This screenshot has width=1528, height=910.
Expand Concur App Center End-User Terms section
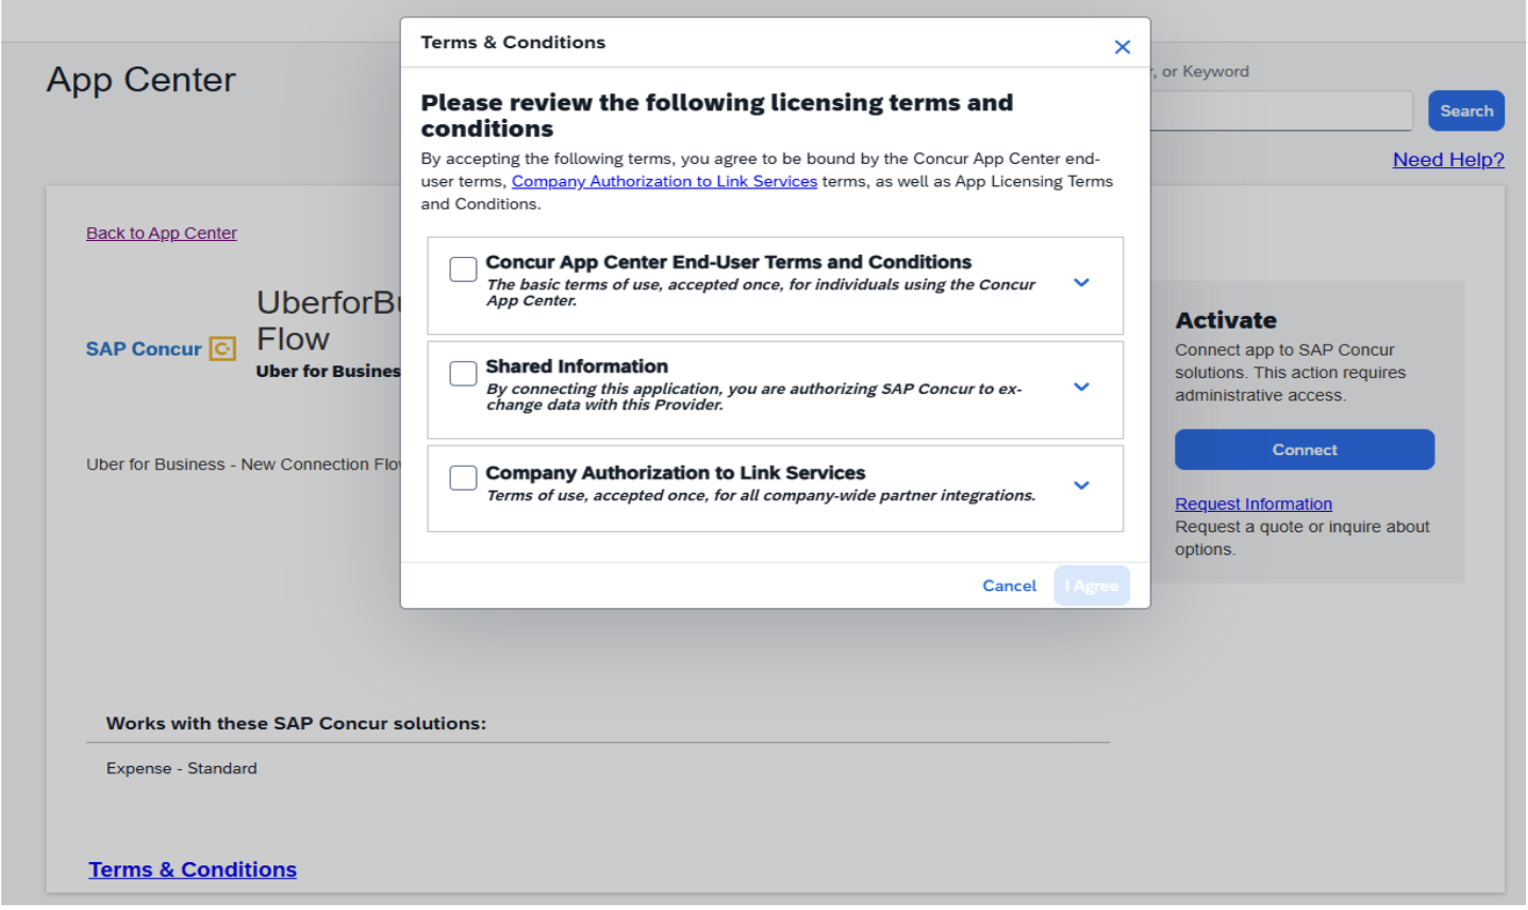pyautogui.click(x=1081, y=283)
